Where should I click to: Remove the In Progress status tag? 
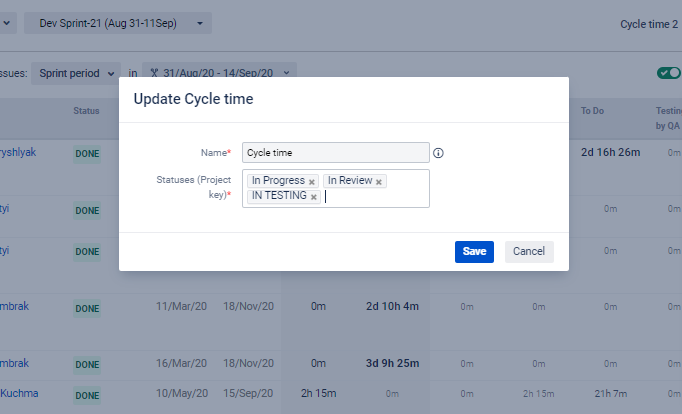(x=311, y=182)
